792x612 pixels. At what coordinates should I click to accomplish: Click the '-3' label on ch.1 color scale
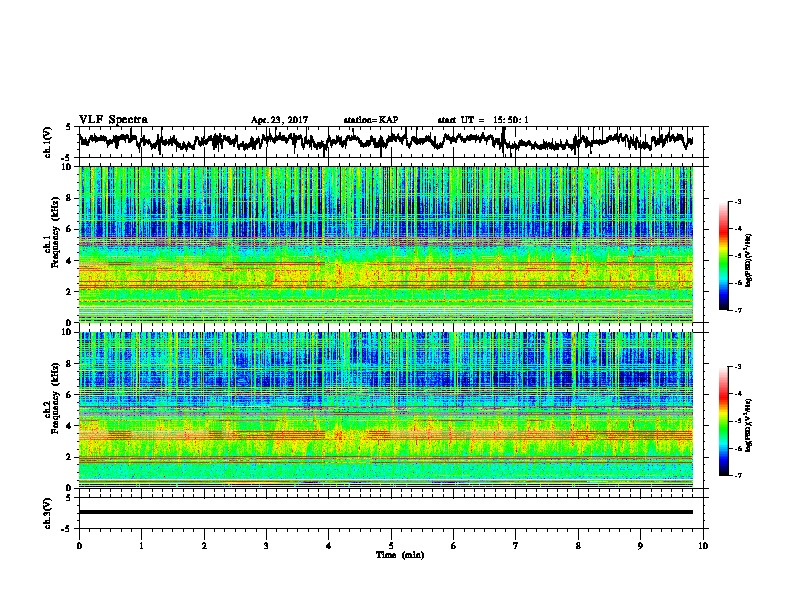[738, 202]
